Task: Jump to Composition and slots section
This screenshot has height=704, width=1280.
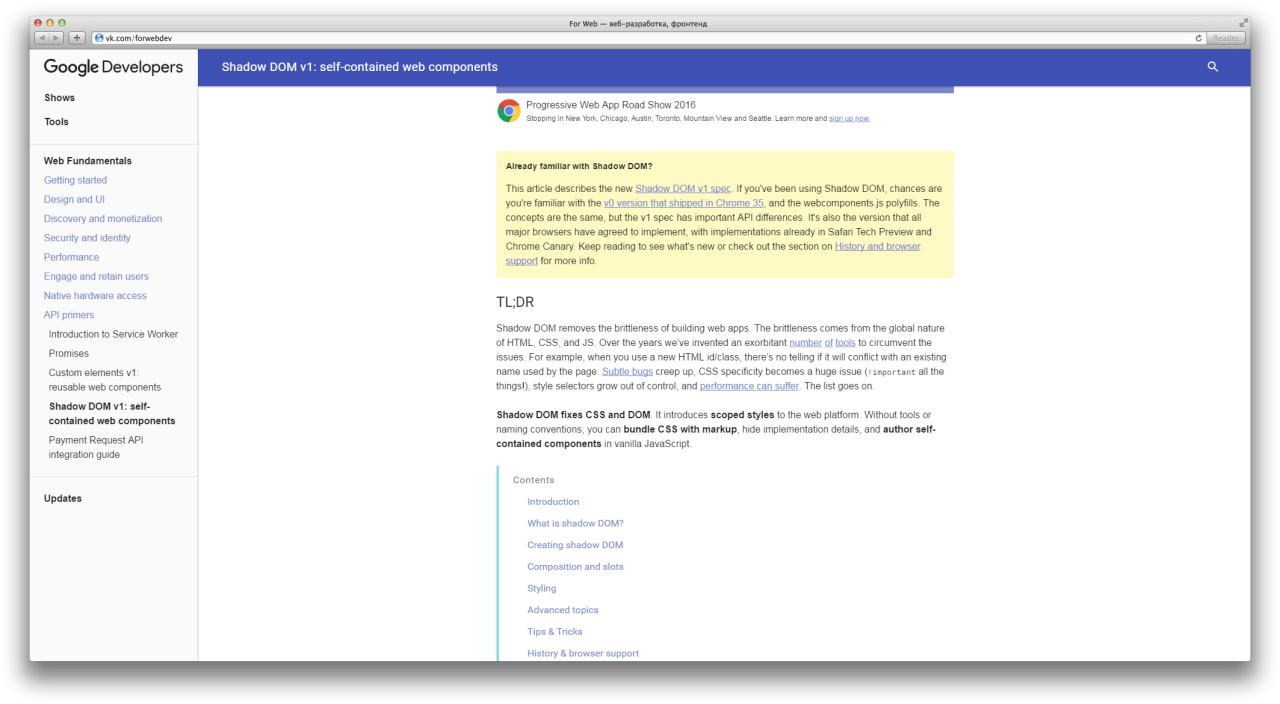Action: point(575,566)
